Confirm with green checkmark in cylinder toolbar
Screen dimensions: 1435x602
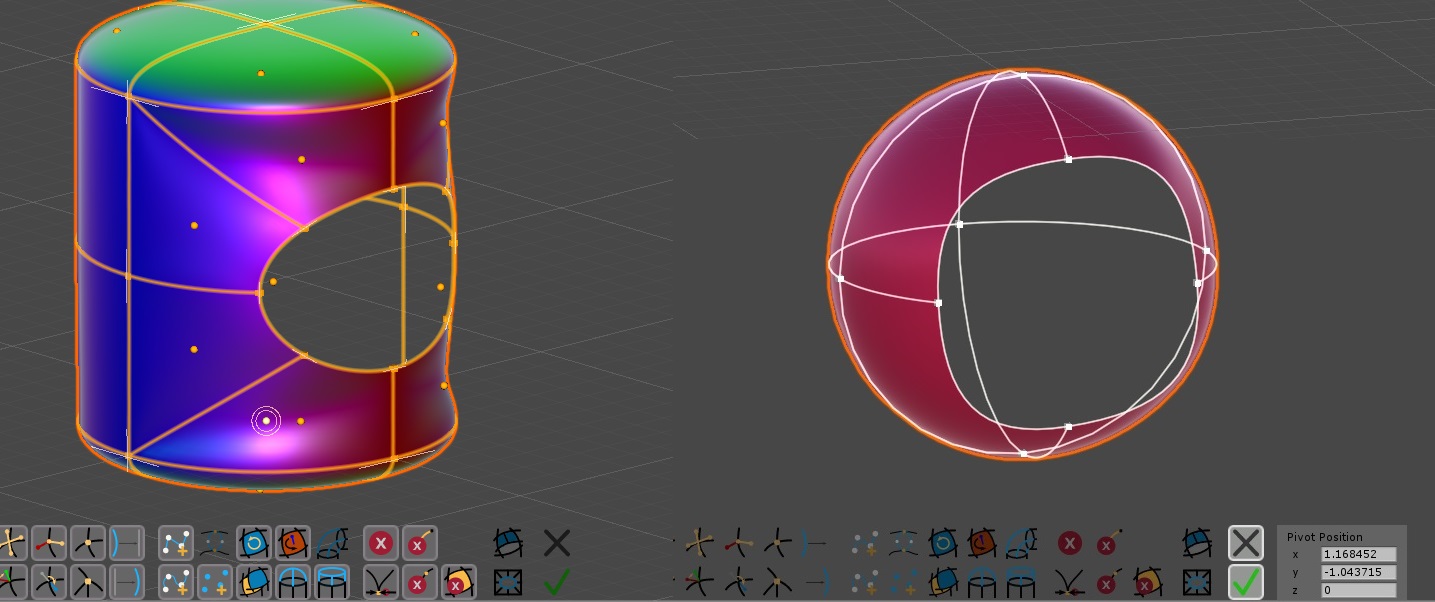tap(557, 580)
